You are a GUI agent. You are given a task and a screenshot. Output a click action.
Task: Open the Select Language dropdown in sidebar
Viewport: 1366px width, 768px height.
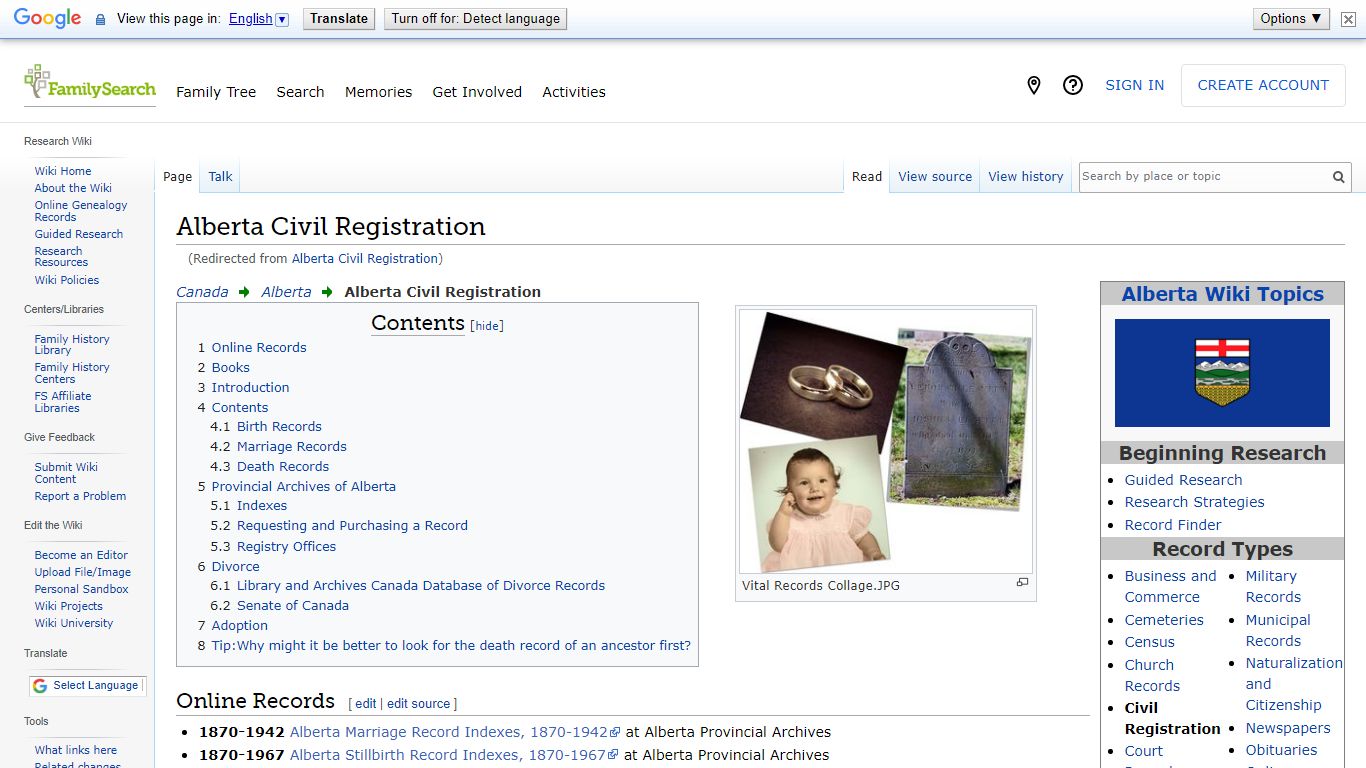(x=86, y=686)
